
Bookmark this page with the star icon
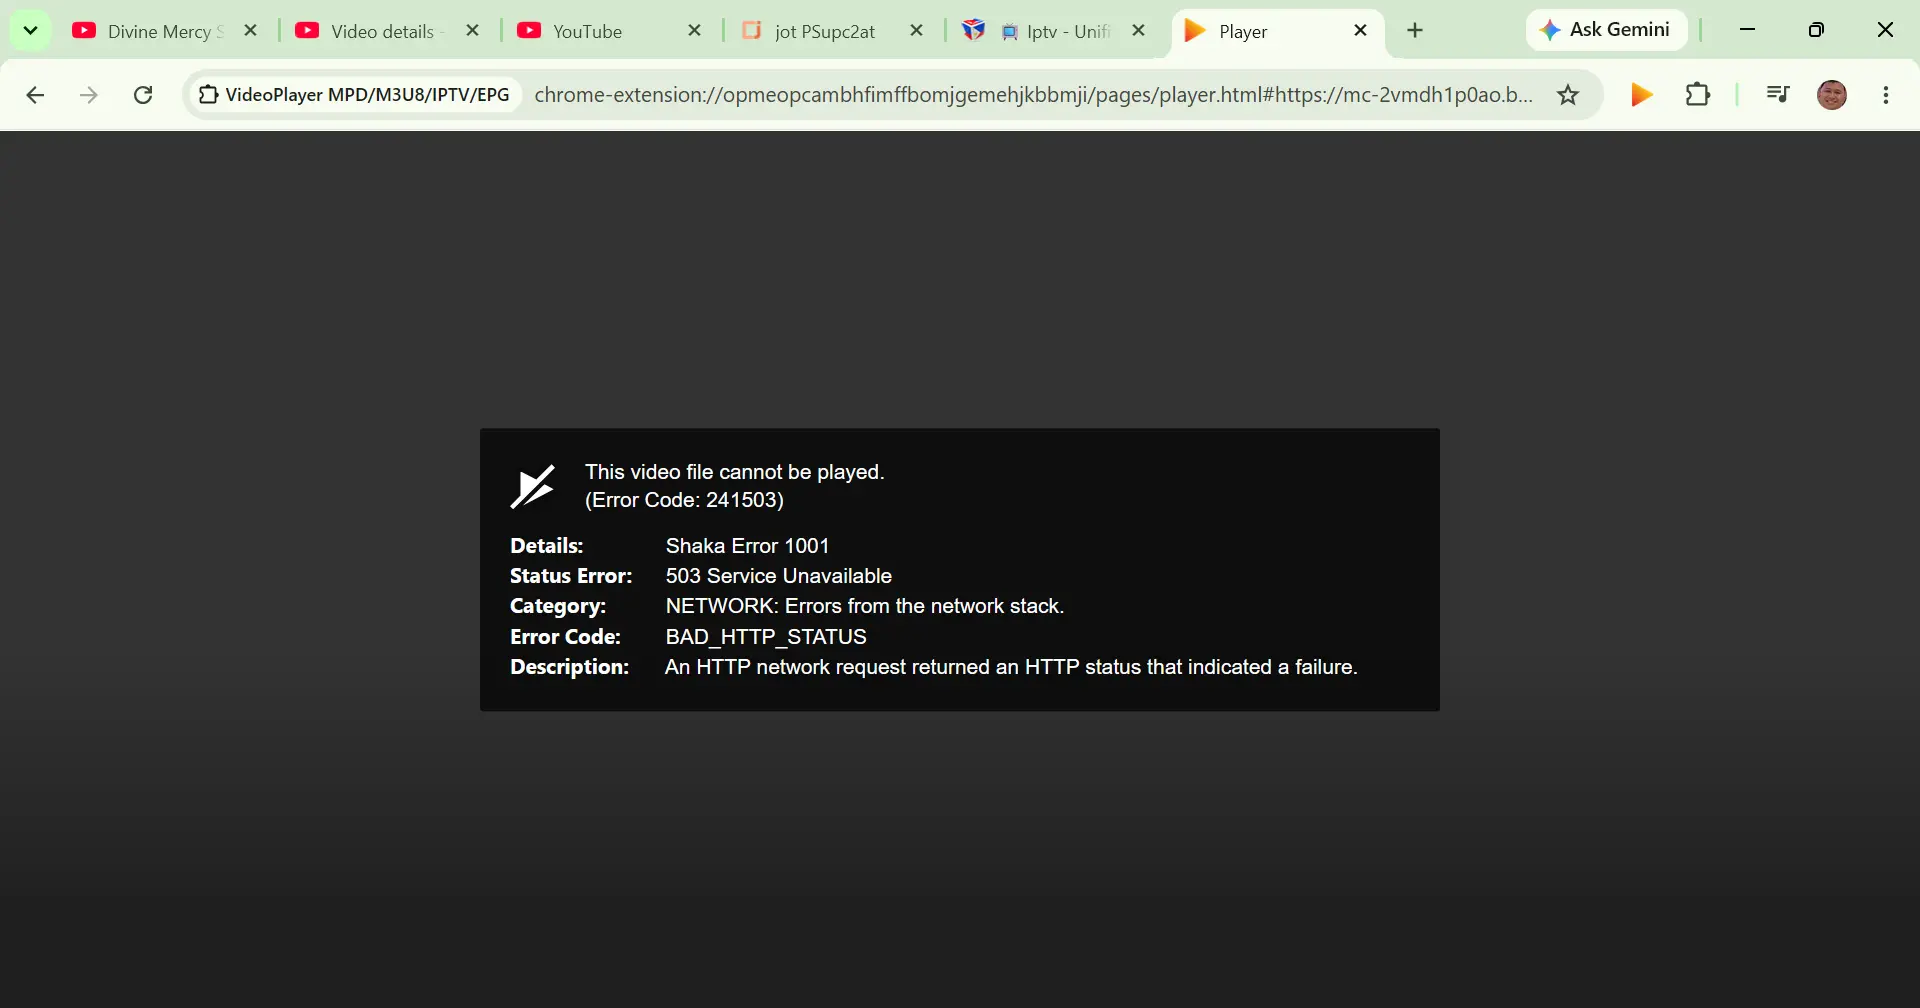coord(1568,95)
